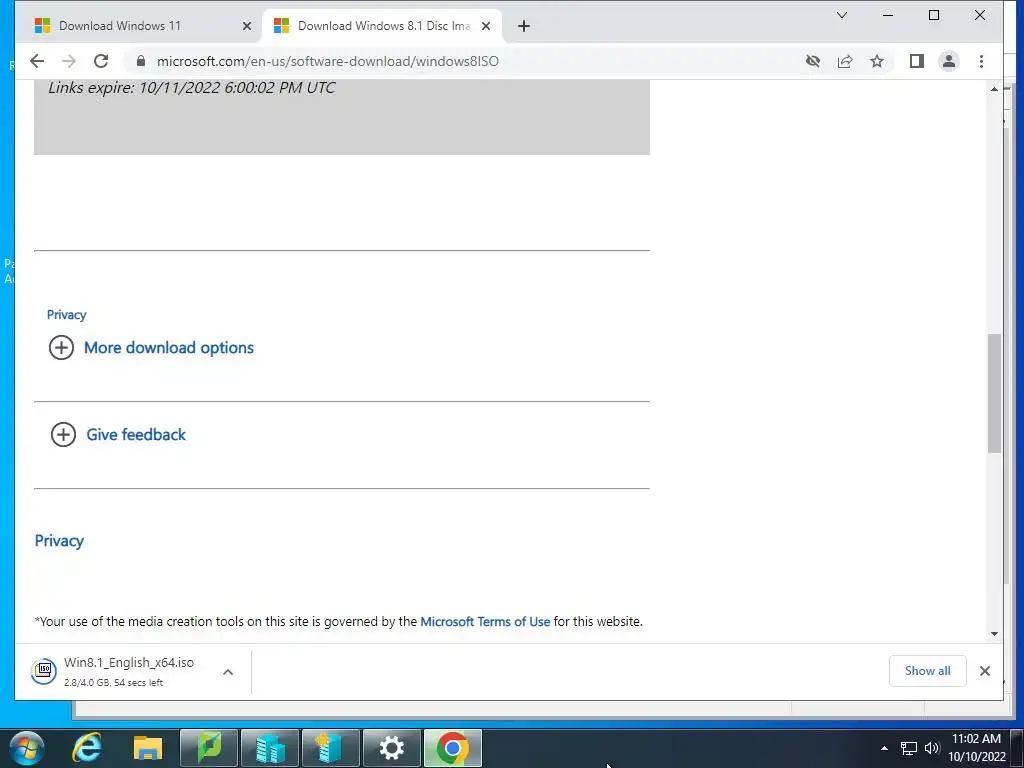The width and height of the screenshot is (1024, 768).
Task: Open the Chrome side panel
Action: [917, 61]
